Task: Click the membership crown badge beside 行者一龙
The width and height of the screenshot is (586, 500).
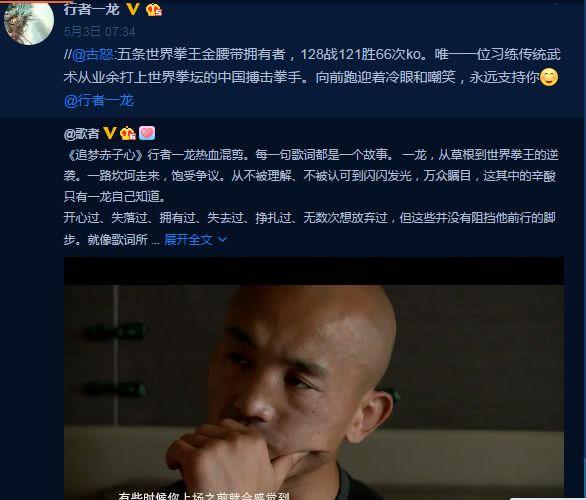Action: pos(154,9)
